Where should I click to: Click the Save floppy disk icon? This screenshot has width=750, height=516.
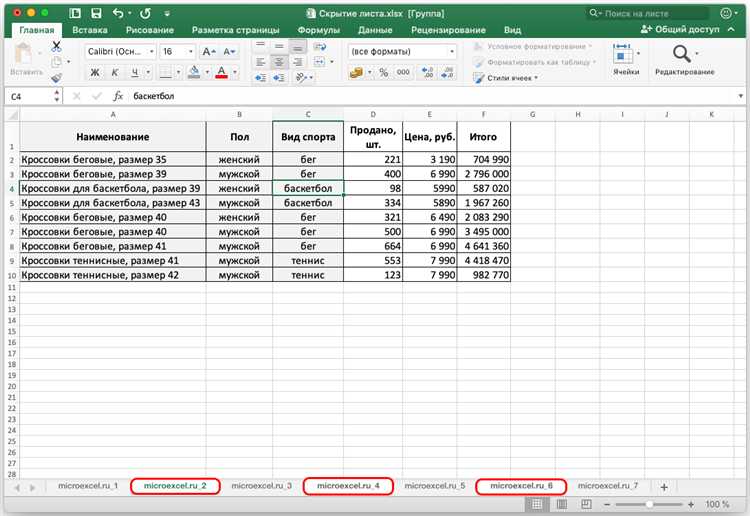coord(96,13)
